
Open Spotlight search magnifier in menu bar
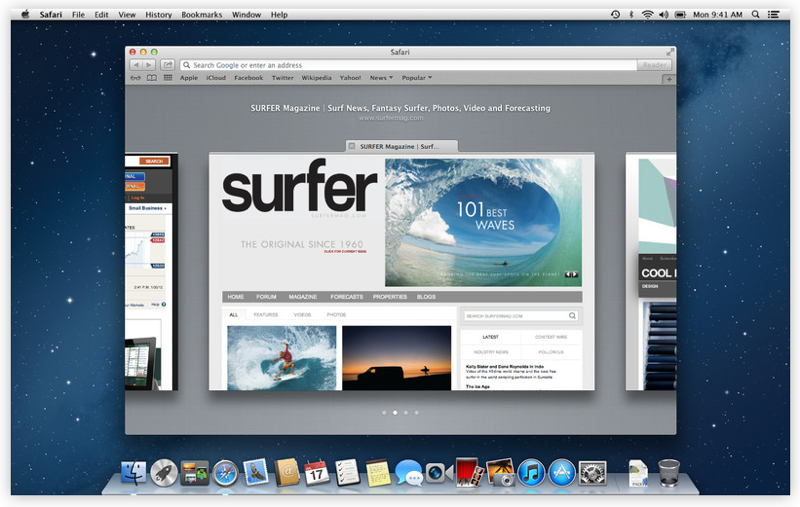(756, 14)
